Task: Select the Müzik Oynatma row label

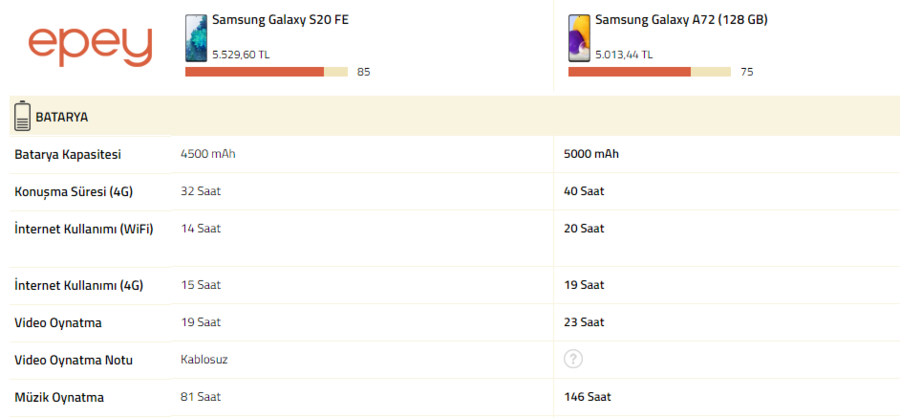Action: pos(59,397)
